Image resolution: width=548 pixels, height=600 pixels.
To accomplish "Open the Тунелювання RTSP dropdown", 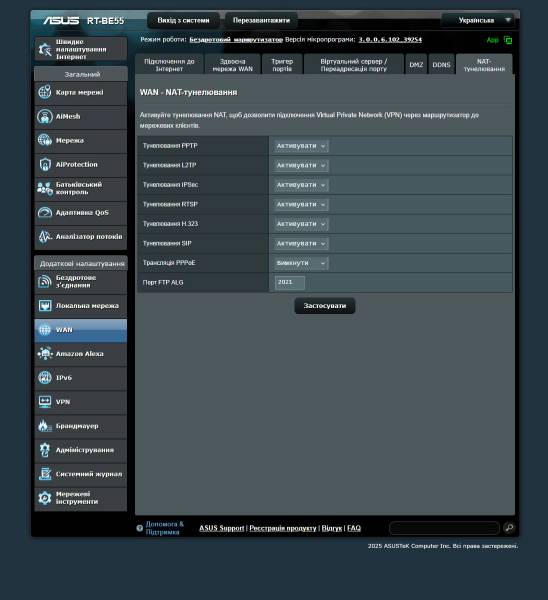I will tap(301, 204).
